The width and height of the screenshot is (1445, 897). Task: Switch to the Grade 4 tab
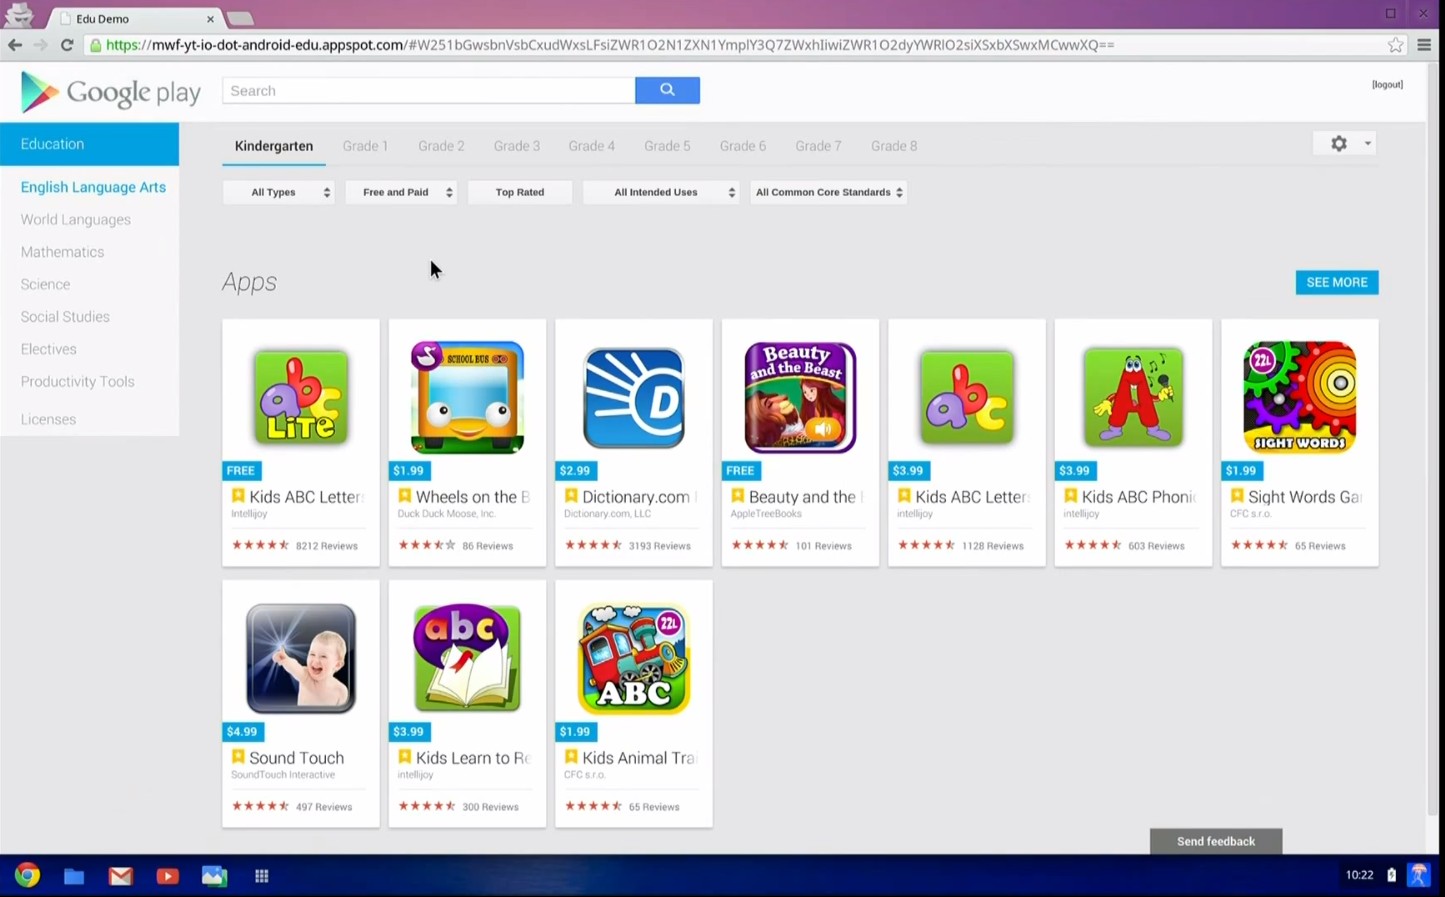pos(592,146)
